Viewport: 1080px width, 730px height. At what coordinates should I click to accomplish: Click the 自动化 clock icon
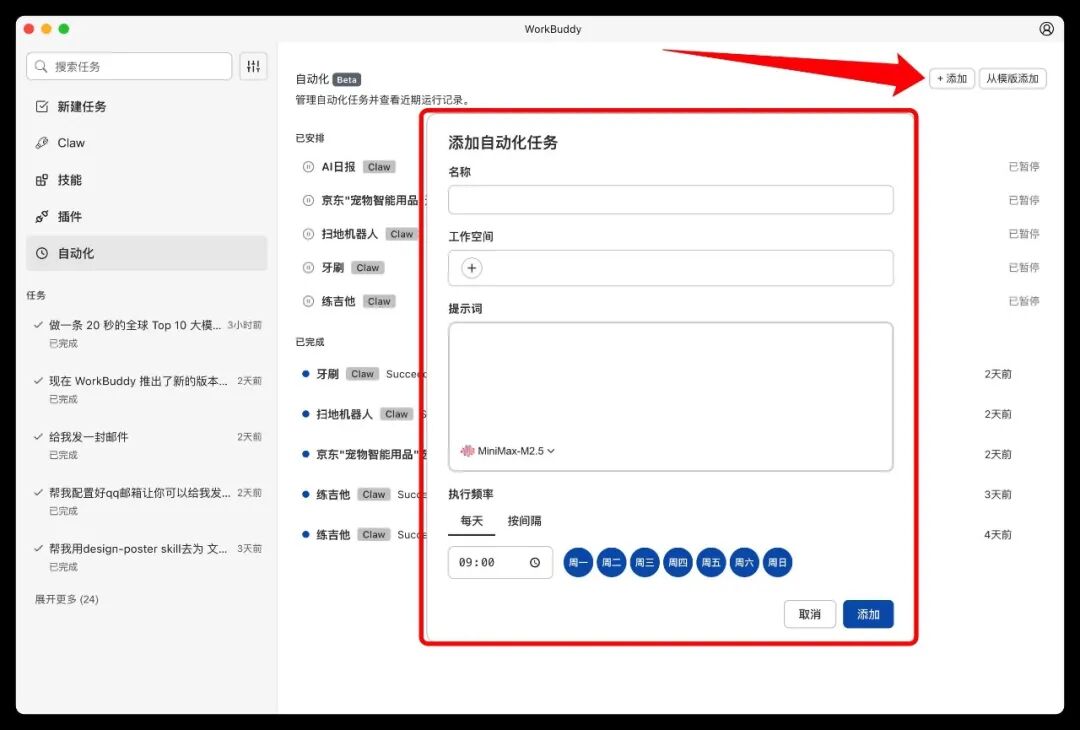tap(42, 253)
